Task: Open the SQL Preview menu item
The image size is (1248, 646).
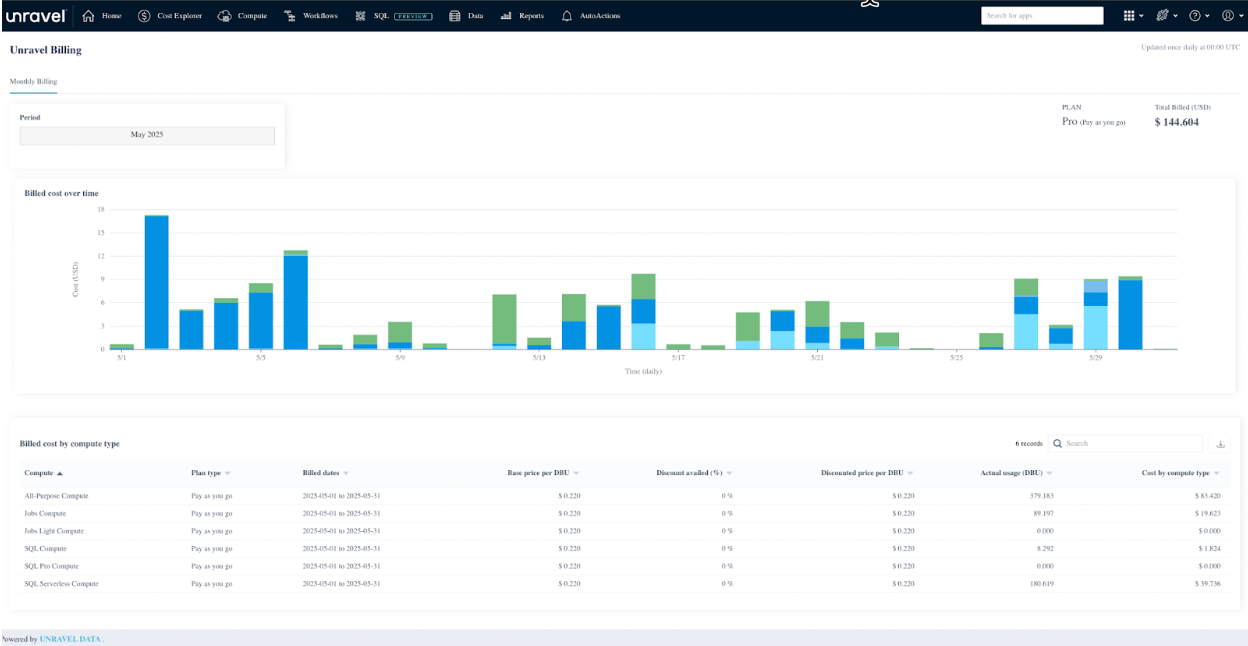Action: tap(393, 16)
